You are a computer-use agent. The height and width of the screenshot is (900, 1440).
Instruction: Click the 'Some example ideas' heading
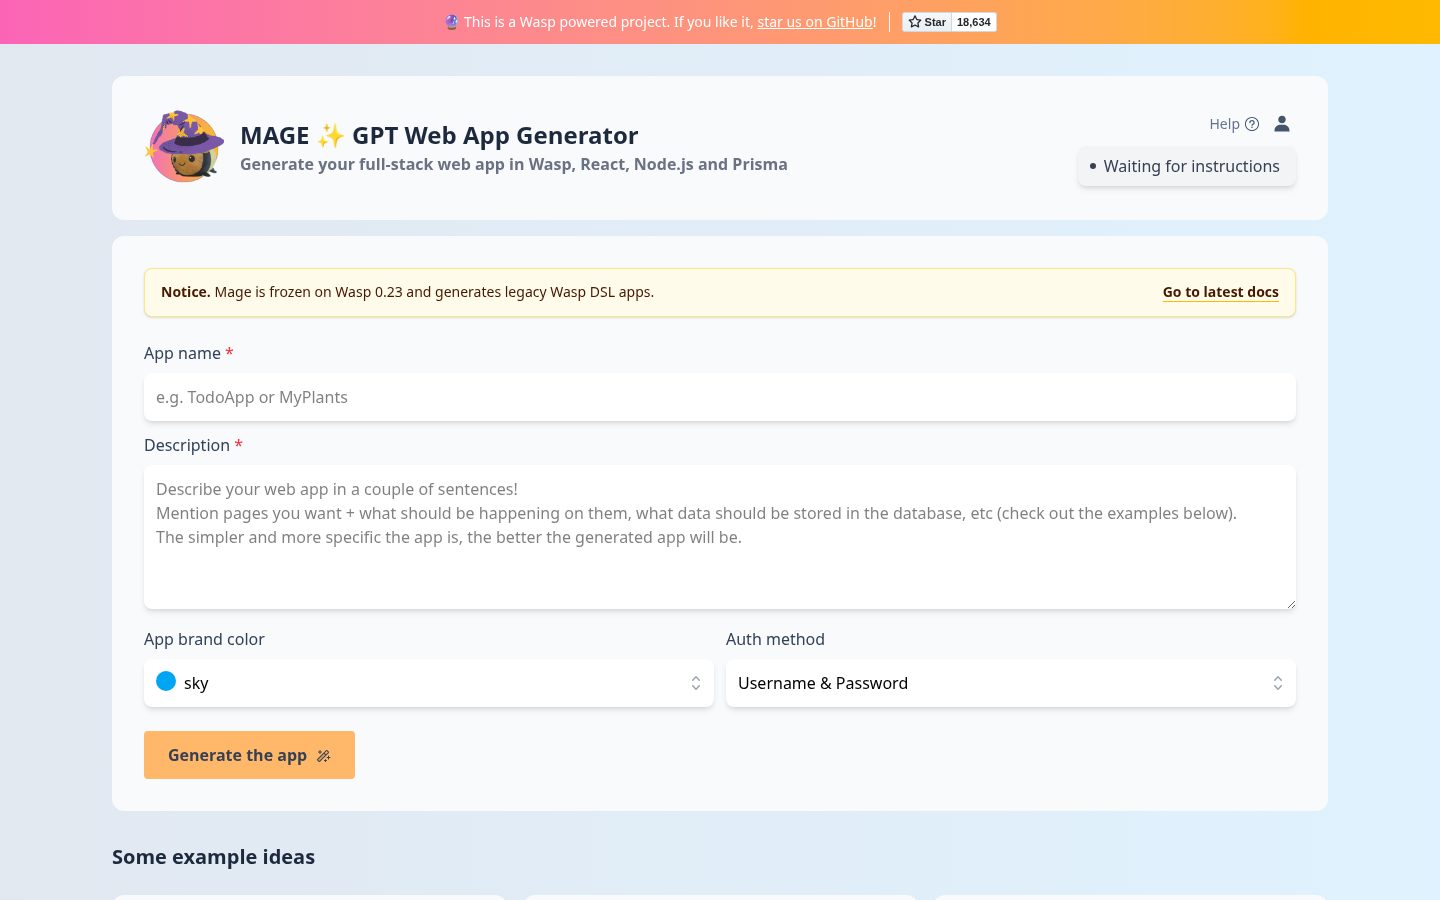click(x=213, y=857)
